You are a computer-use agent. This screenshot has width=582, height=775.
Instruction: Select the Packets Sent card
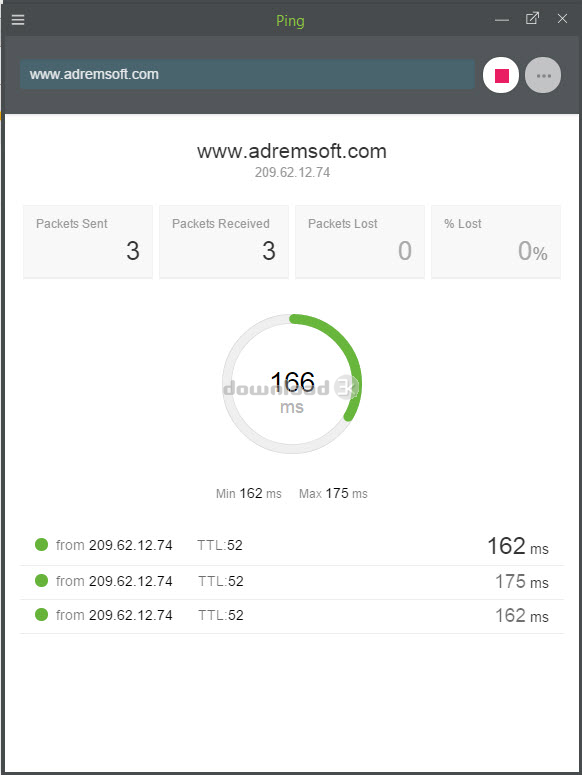click(x=88, y=242)
